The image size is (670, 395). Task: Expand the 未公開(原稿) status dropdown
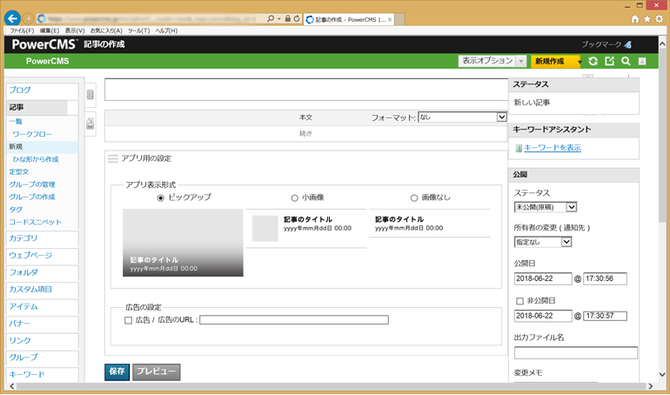(x=545, y=207)
